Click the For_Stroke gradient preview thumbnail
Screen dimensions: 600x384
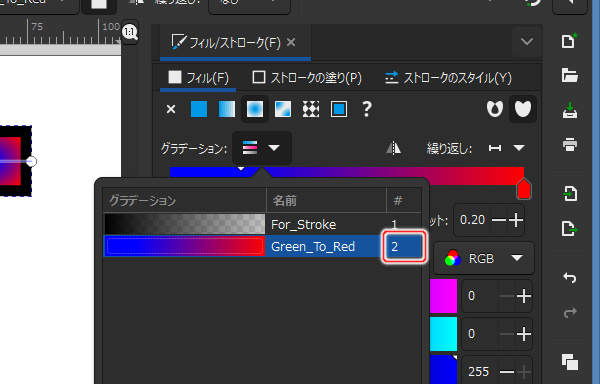tap(185, 224)
